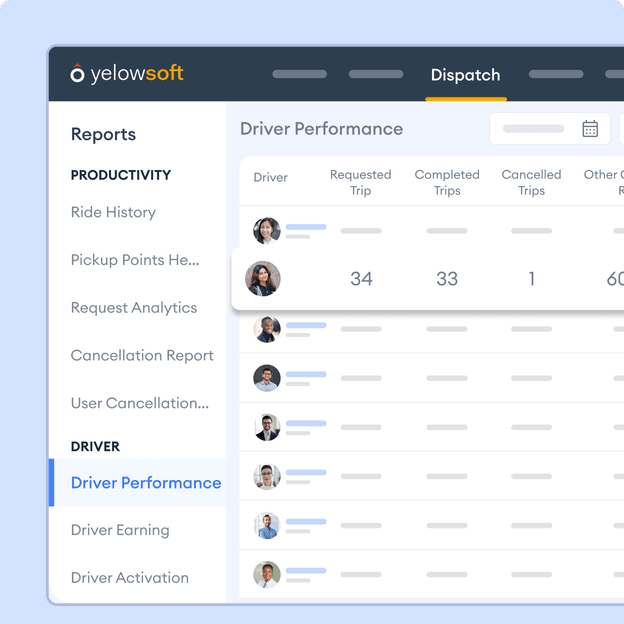
Task: Click the first driver's avatar in table
Action: [267, 231]
